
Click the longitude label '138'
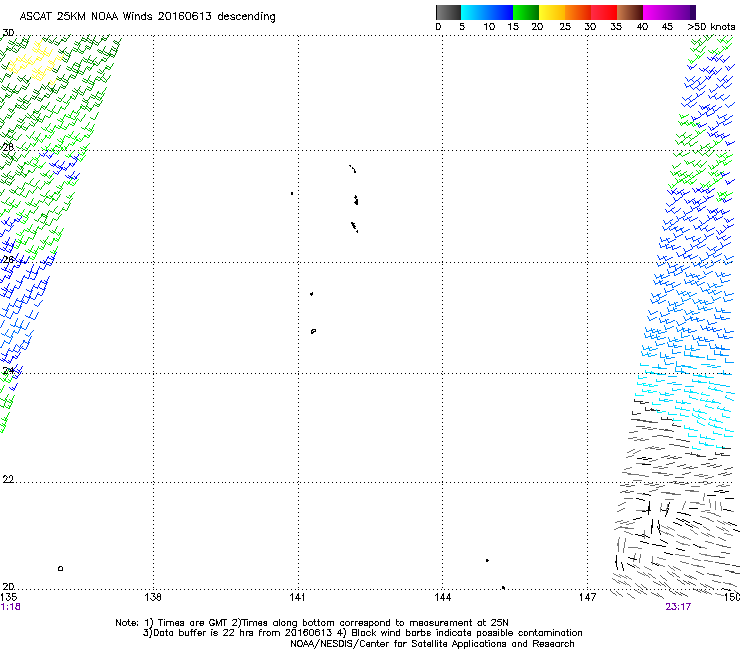(153, 597)
